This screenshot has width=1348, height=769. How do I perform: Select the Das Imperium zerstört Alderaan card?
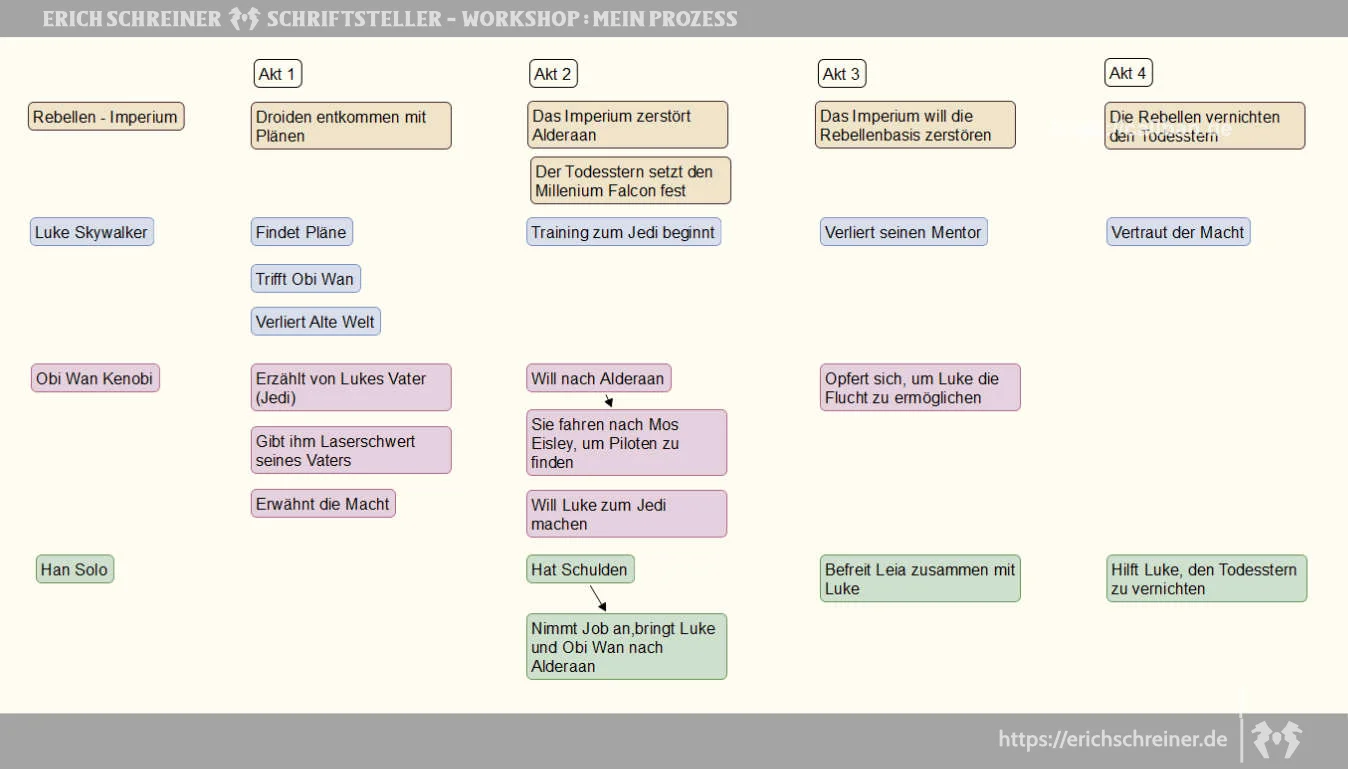pos(627,125)
